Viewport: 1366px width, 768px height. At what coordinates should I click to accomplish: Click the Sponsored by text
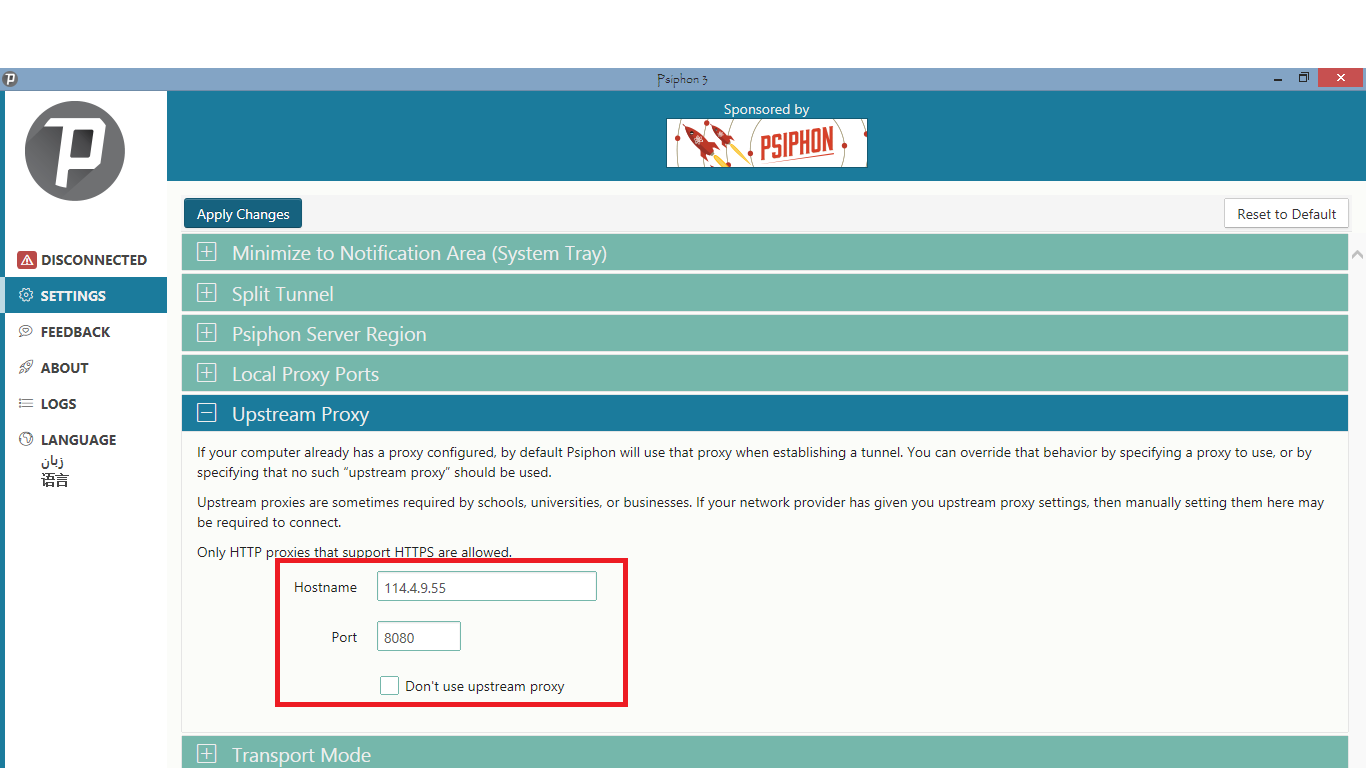coord(767,109)
